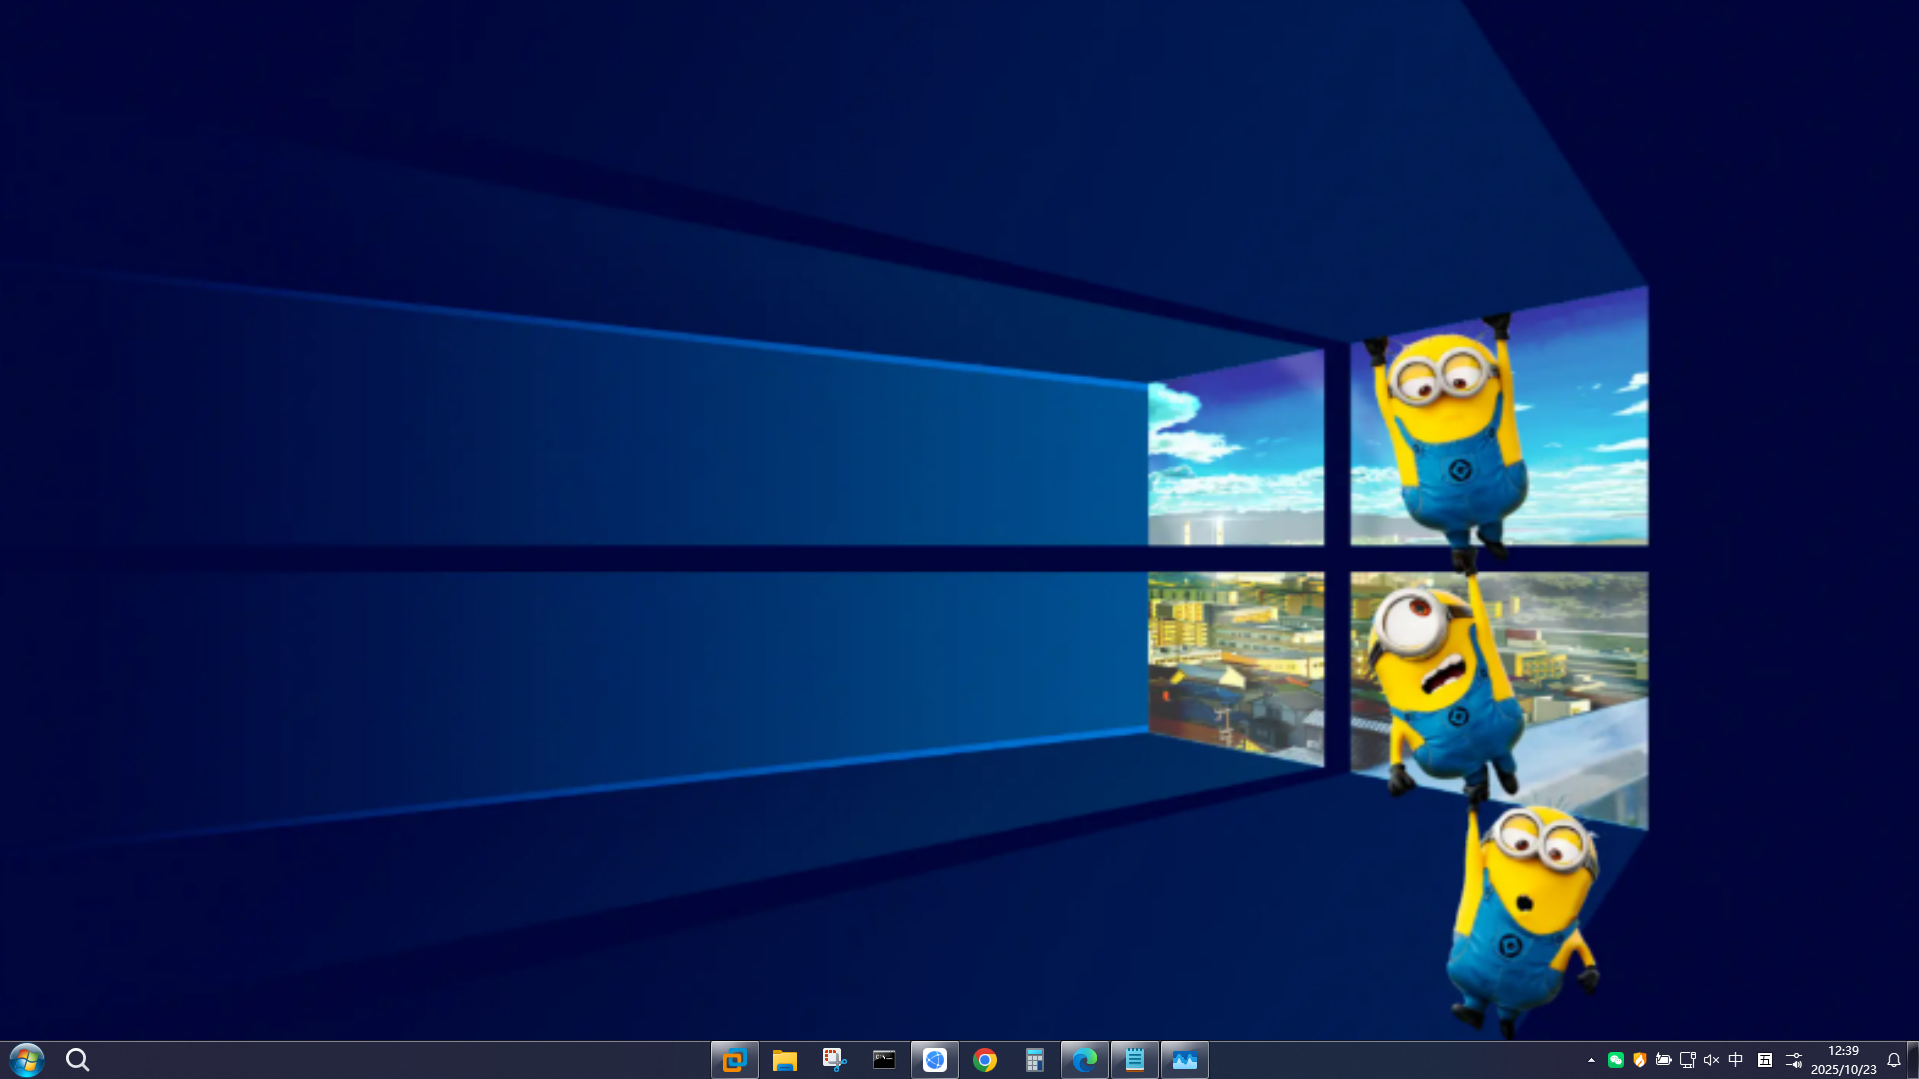
Task: Open the audio mixer settings tray icon
Action: pyautogui.click(x=1794, y=1060)
